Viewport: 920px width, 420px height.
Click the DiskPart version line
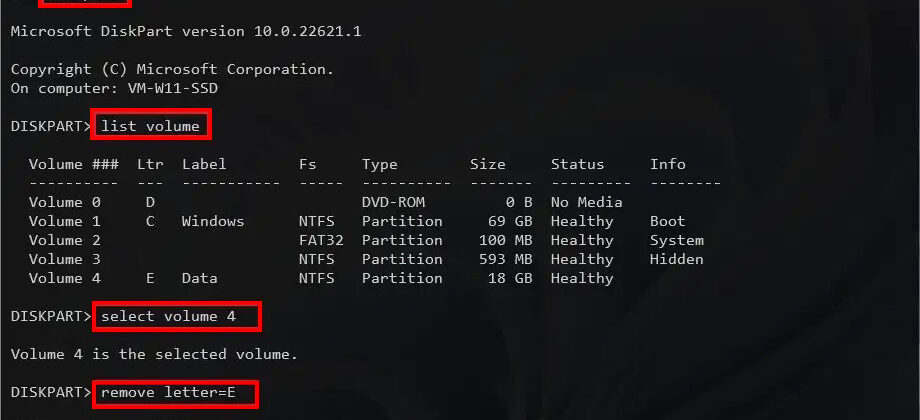pos(186,32)
